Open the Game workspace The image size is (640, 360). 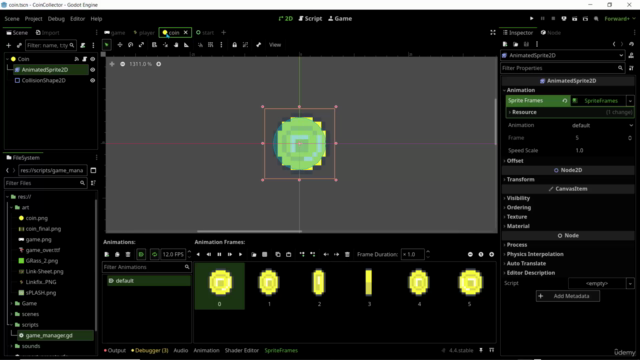point(340,19)
